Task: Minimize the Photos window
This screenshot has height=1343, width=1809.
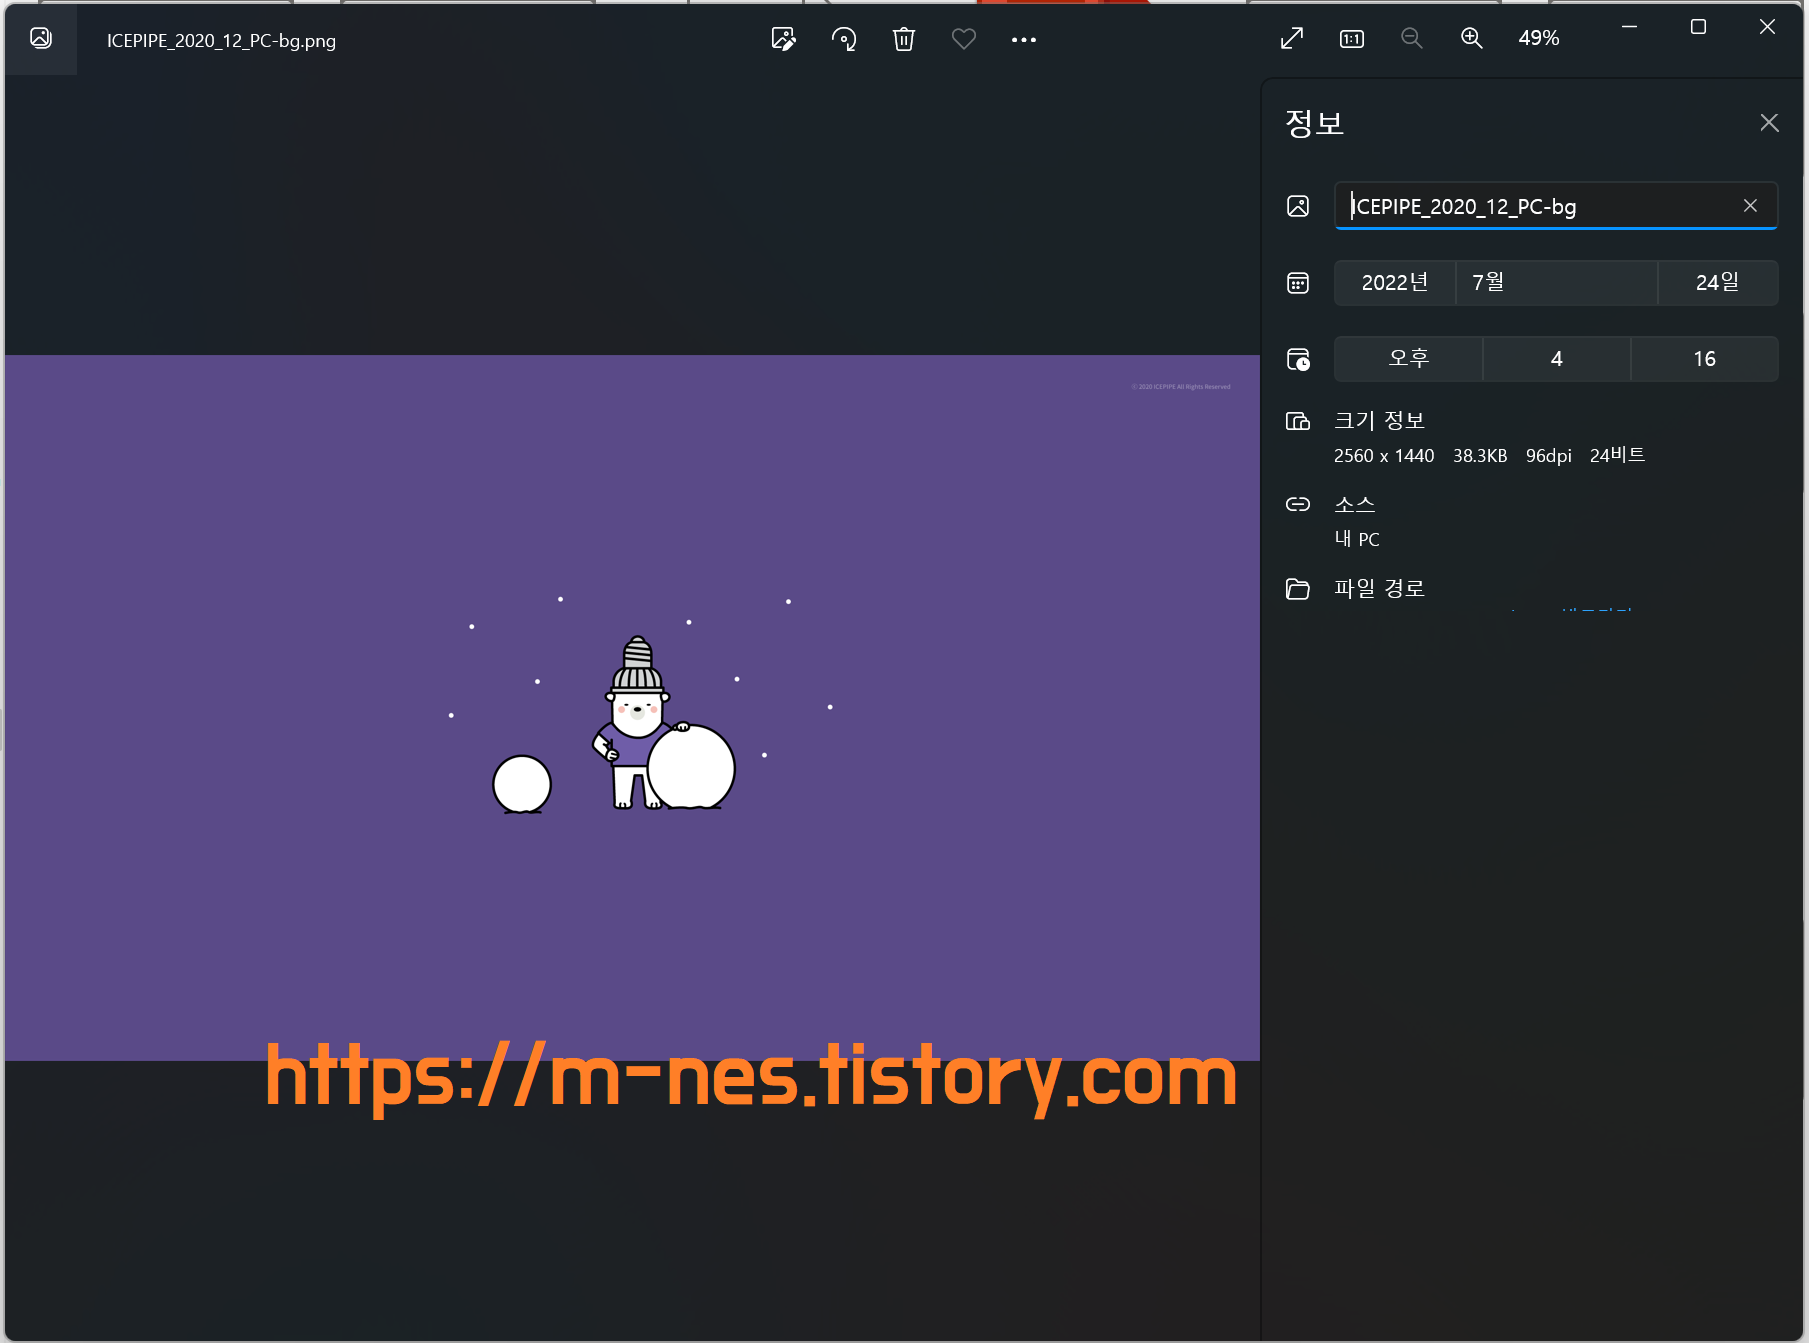Action: [x=1629, y=27]
